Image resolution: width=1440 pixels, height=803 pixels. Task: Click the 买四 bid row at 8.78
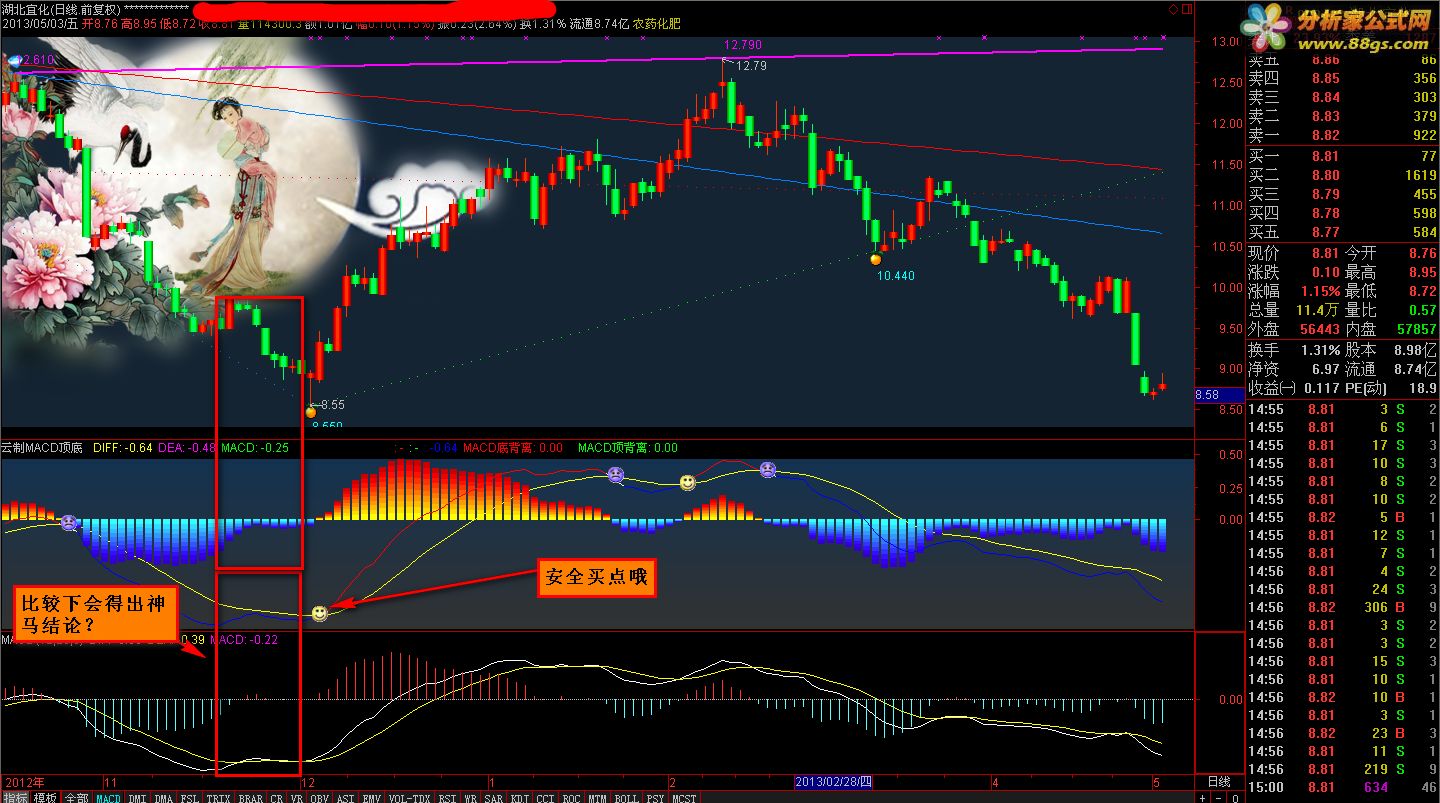pyautogui.click(x=1343, y=213)
